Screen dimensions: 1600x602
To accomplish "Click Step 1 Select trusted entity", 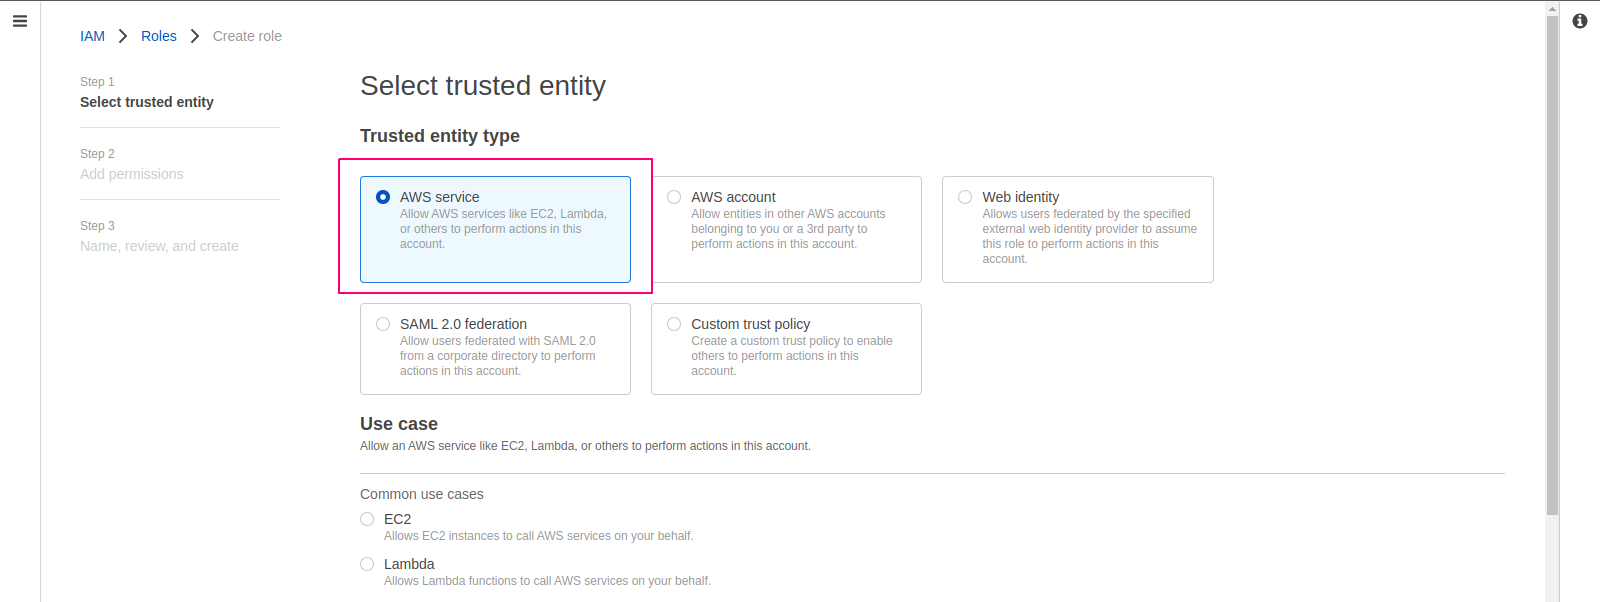I will [x=147, y=102].
